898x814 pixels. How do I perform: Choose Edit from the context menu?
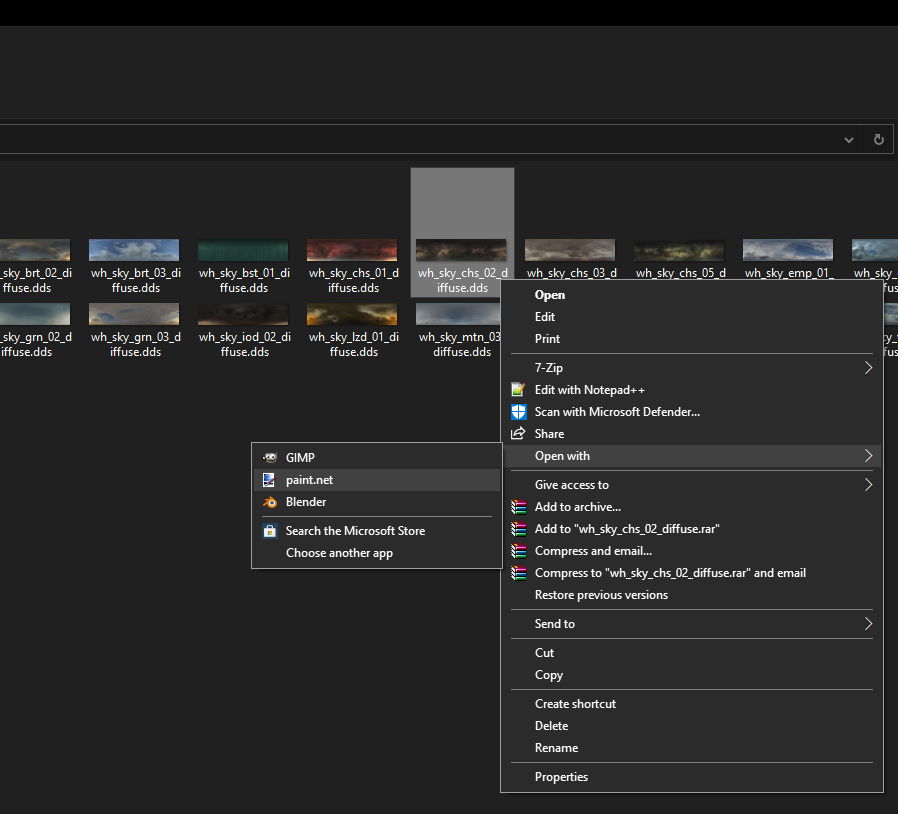point(692,317)
